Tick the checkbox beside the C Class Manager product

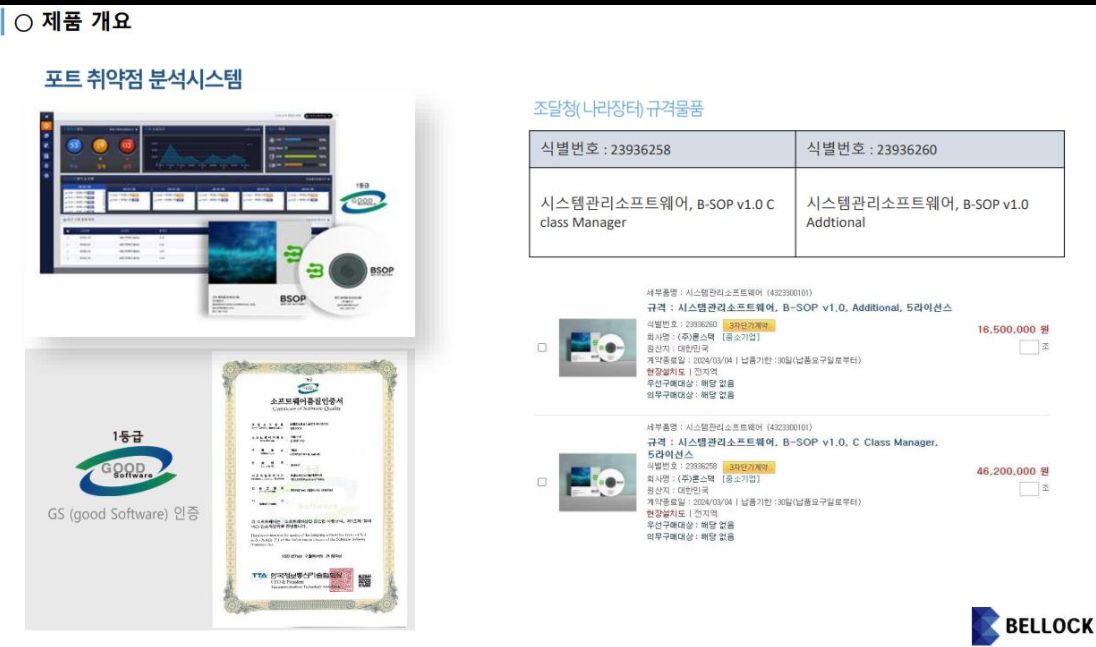pyautogui.click(x=542, y=482)
